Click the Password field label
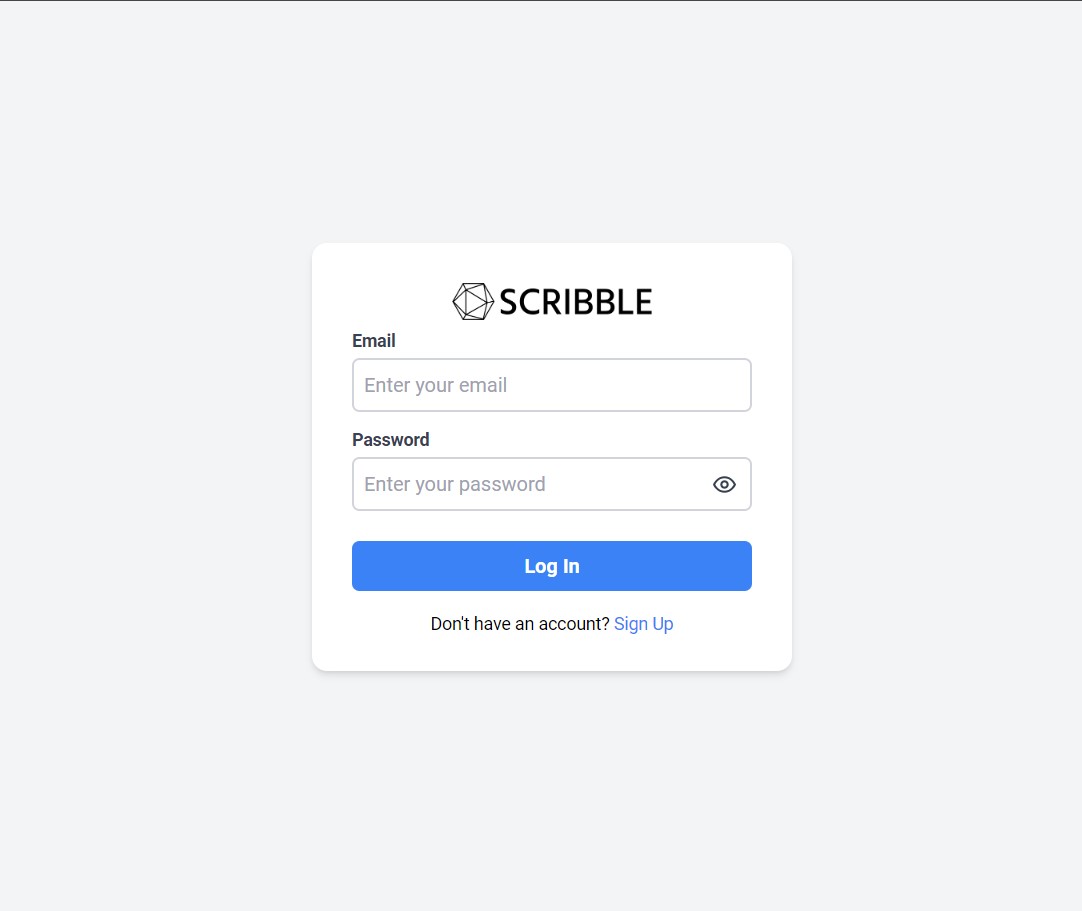 pos(390,440)
